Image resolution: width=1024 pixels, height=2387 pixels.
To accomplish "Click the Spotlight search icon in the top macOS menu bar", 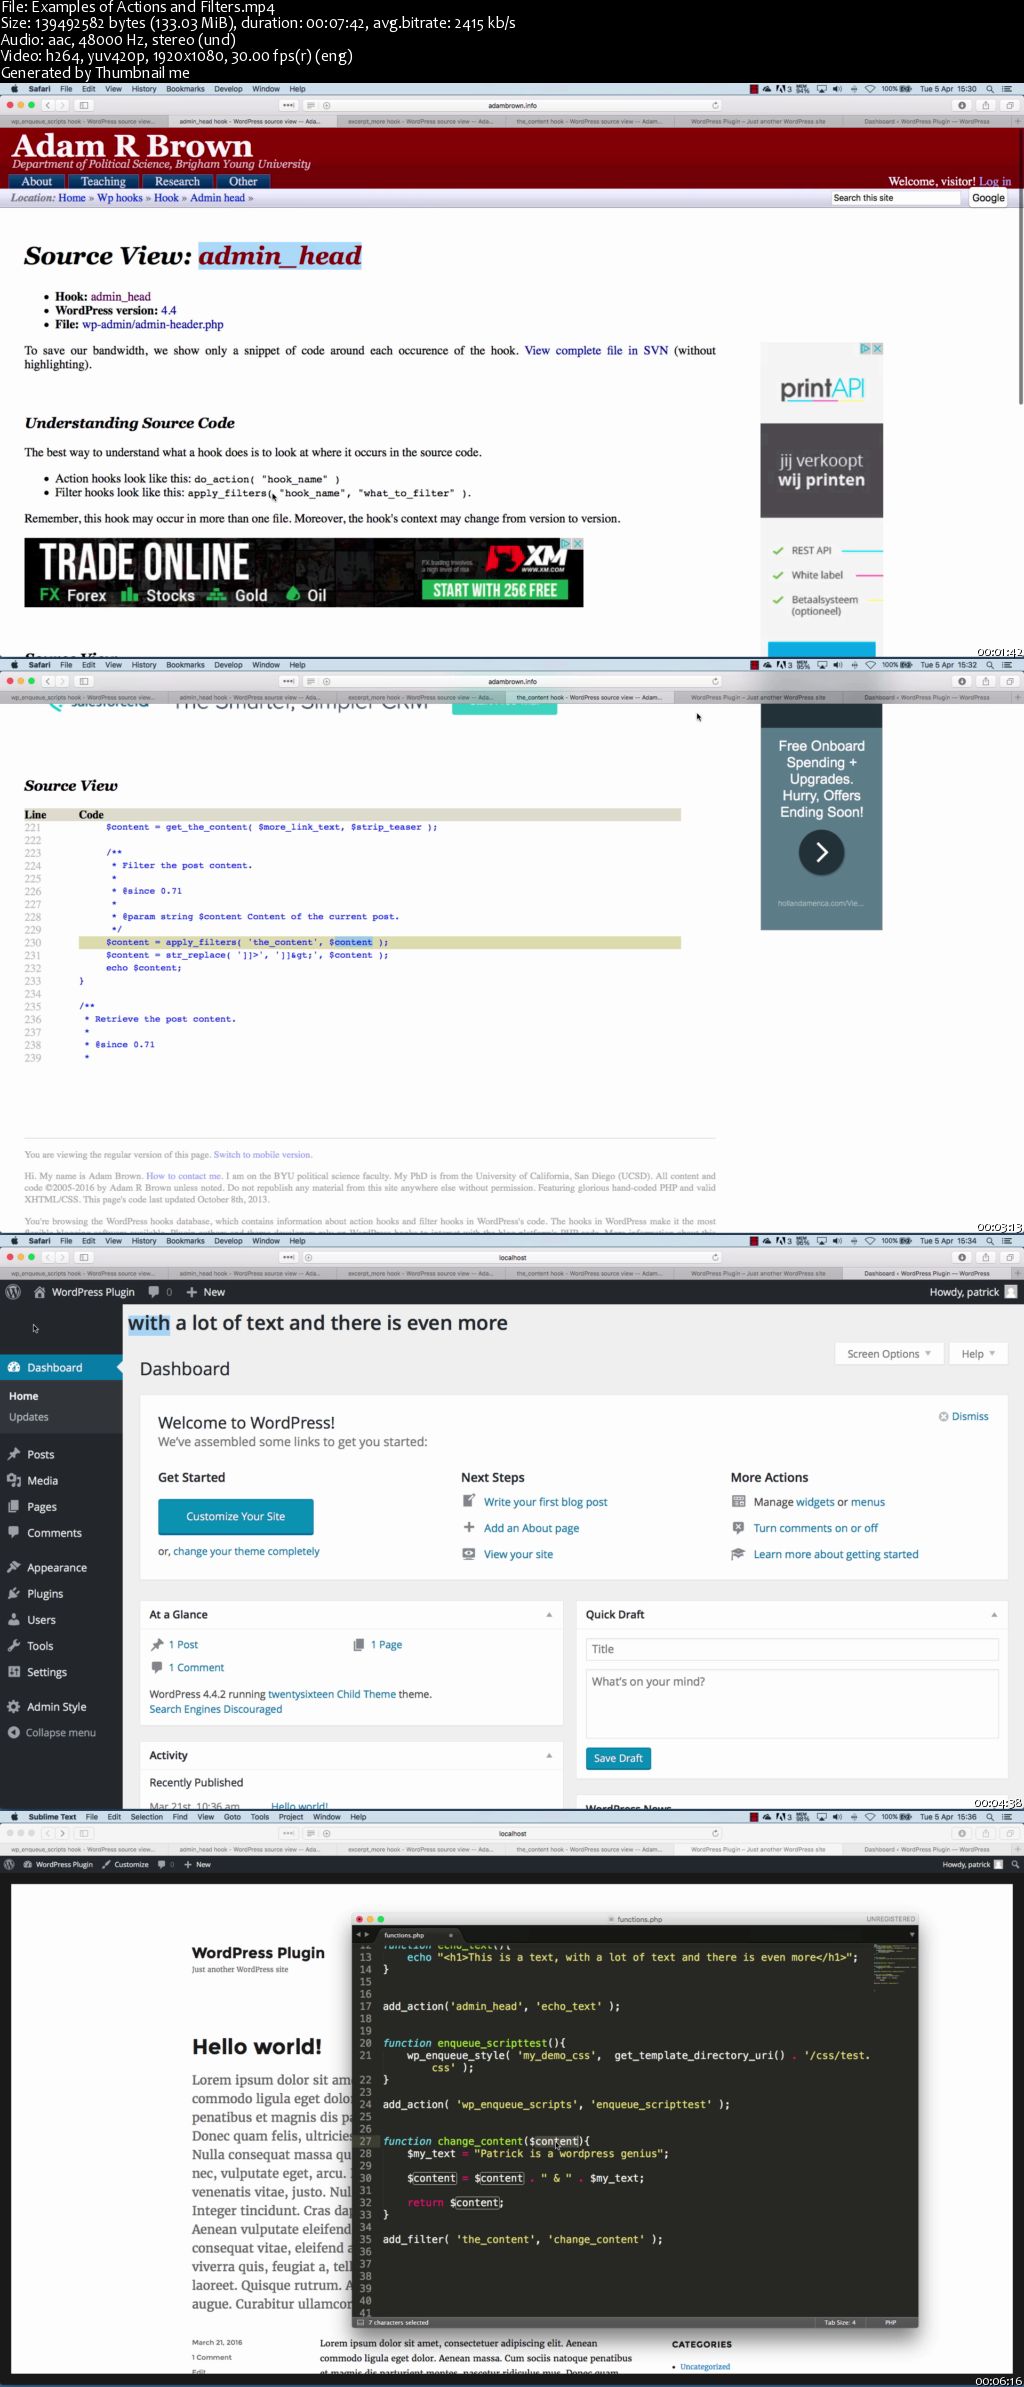I will point(990,89).
